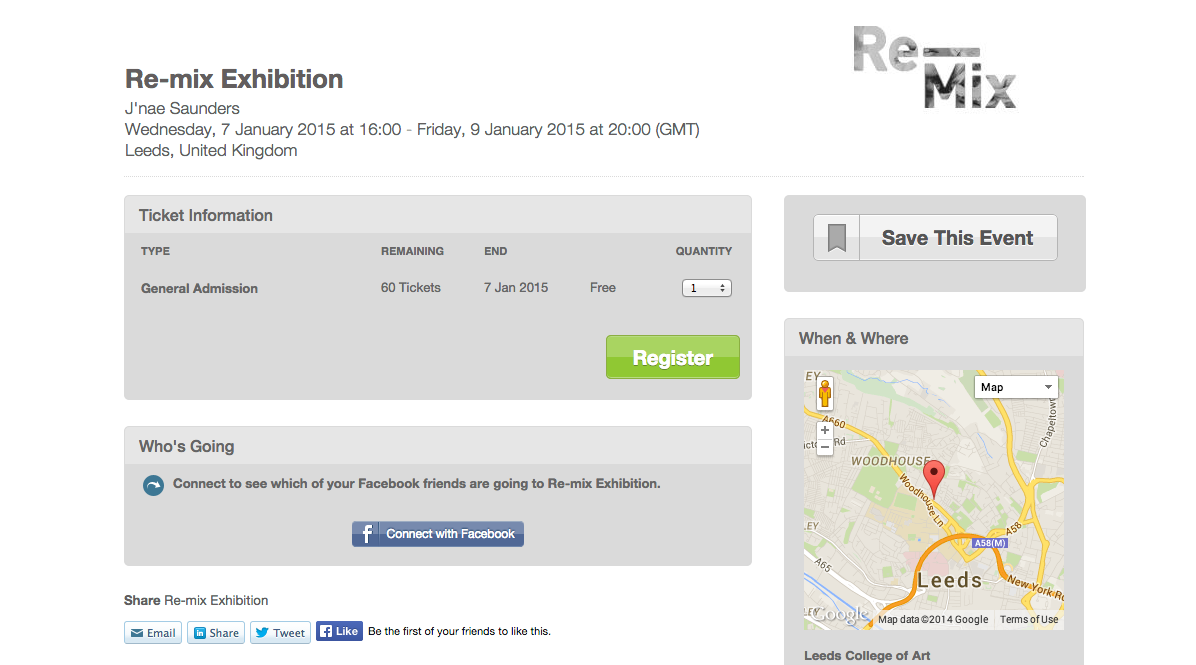This screenshot has width=1196, height=665.
Task: Open the map Terms of Use link
Action: 1029,619
